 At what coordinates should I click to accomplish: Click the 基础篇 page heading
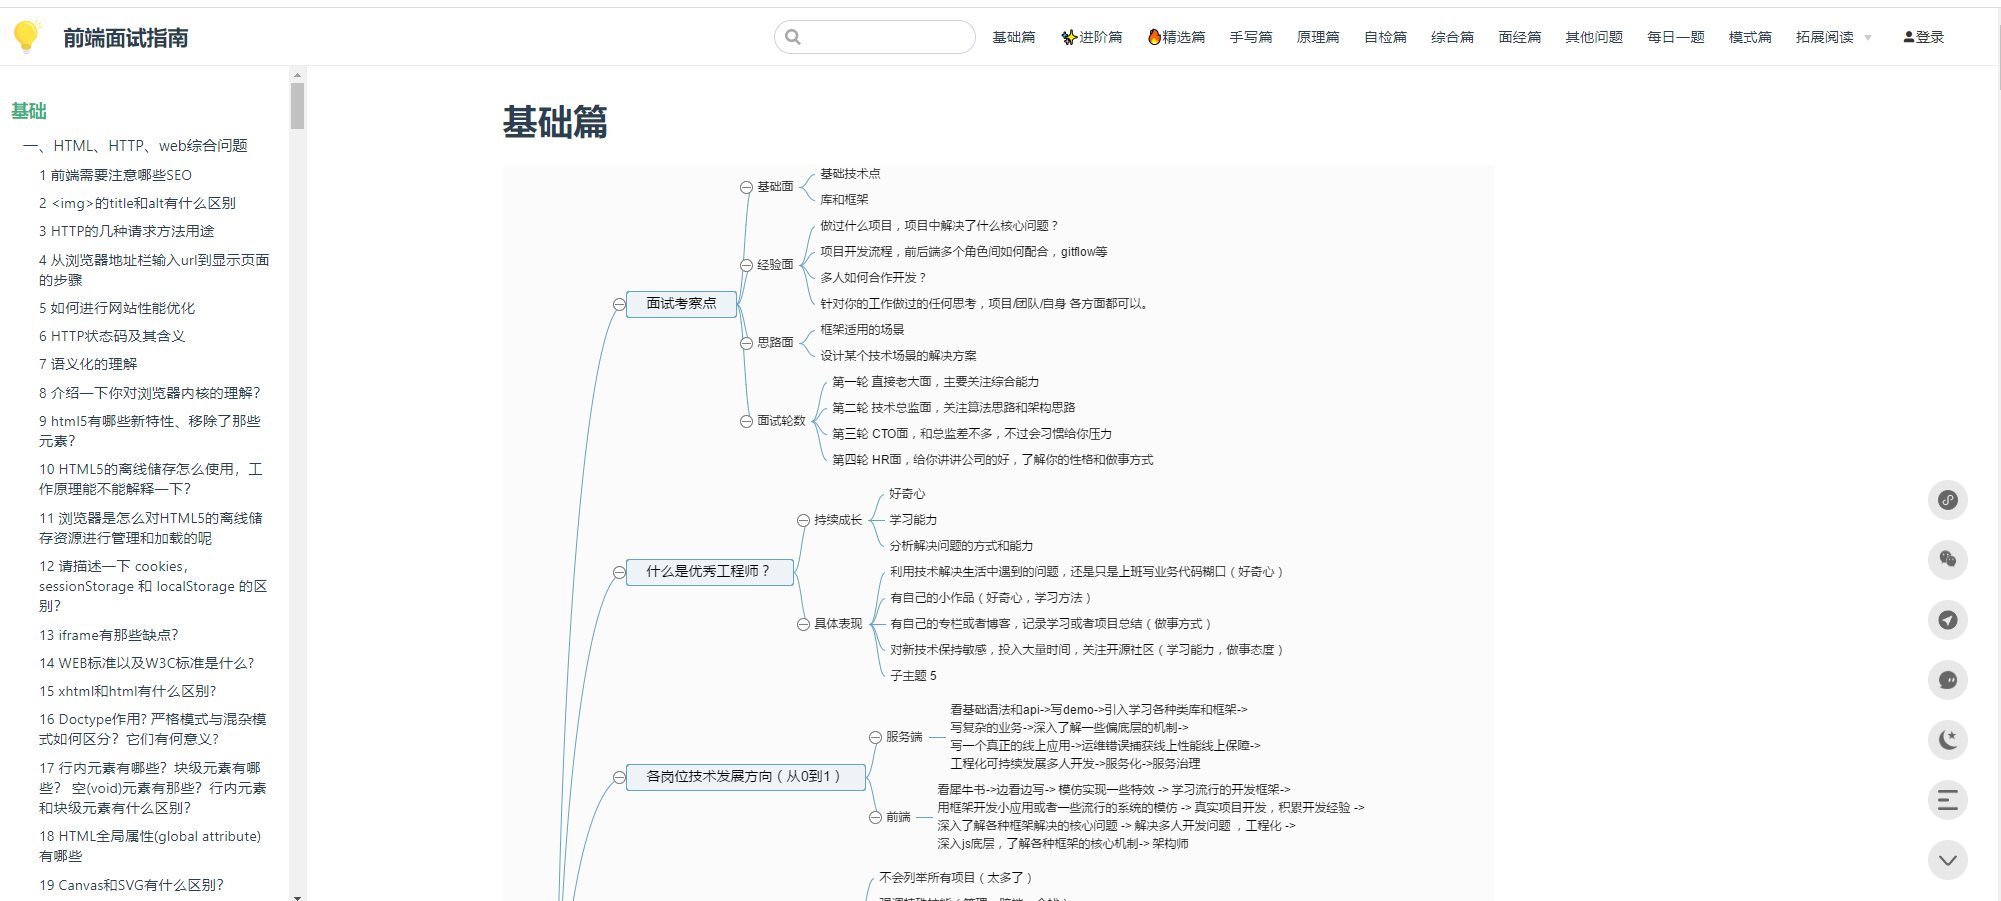click(x=555, y=122)
